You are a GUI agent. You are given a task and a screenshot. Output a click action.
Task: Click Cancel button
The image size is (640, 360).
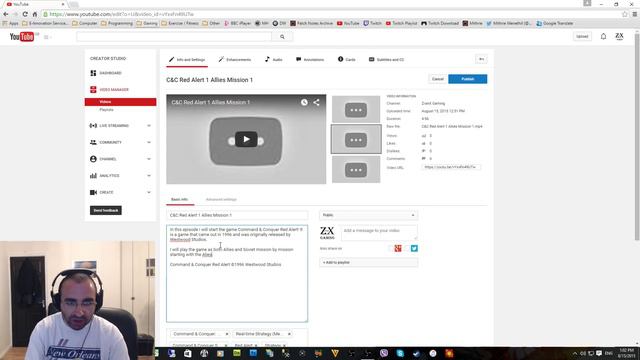[438, 79]
